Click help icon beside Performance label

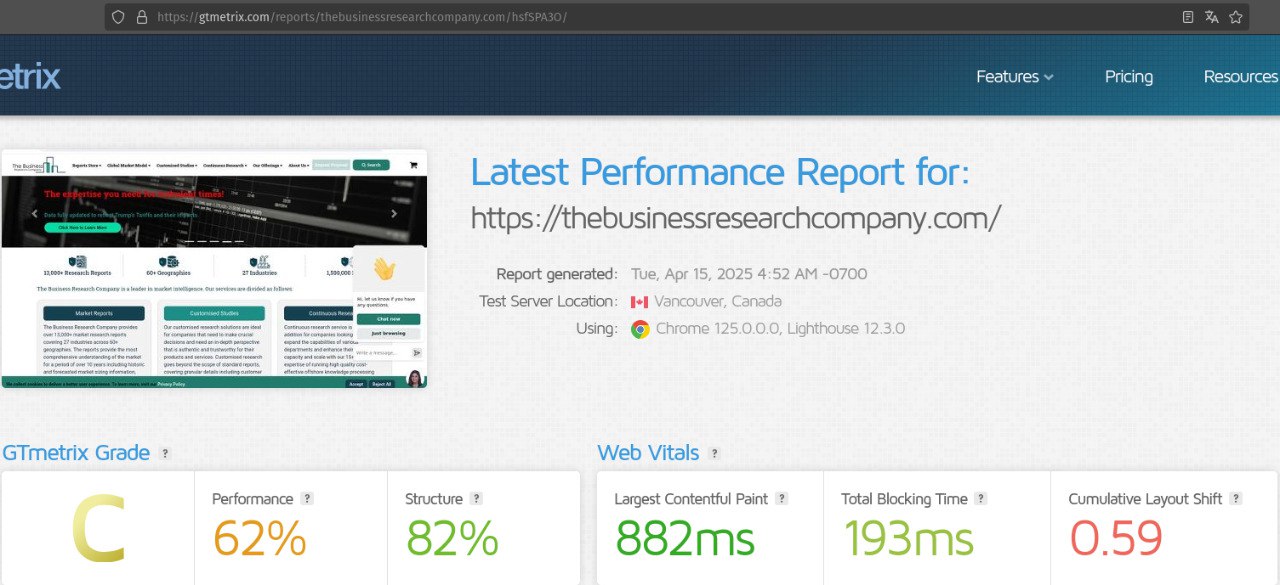click(x=307, y=498)
